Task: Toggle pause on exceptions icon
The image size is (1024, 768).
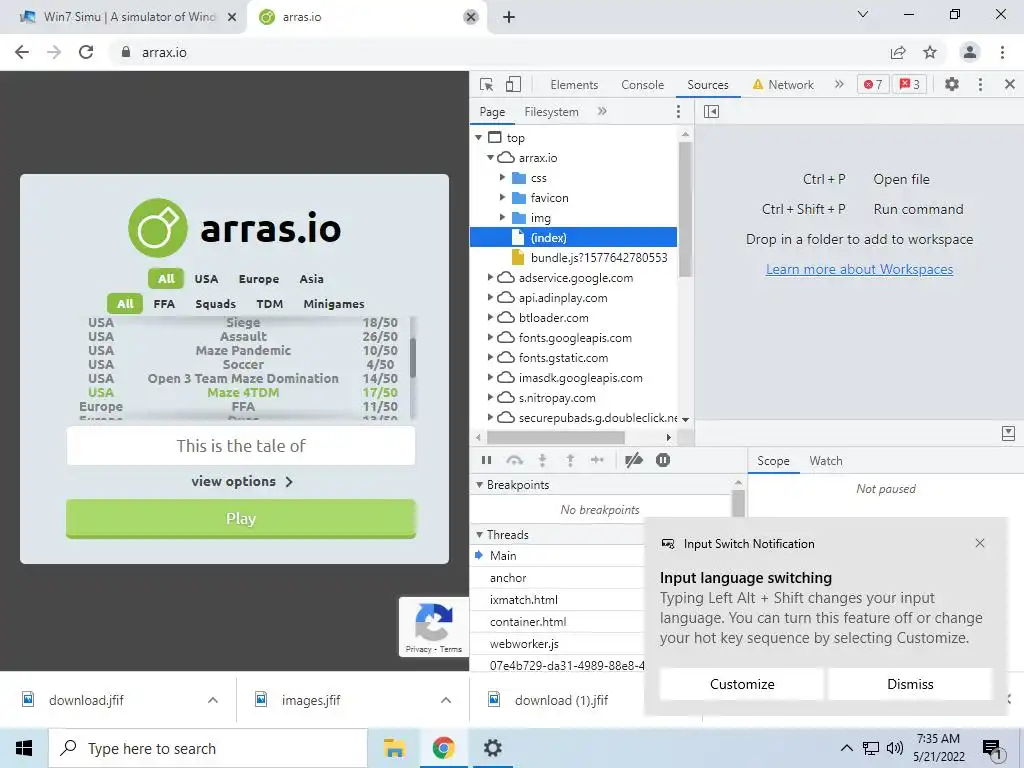Action: pos(663,460)
